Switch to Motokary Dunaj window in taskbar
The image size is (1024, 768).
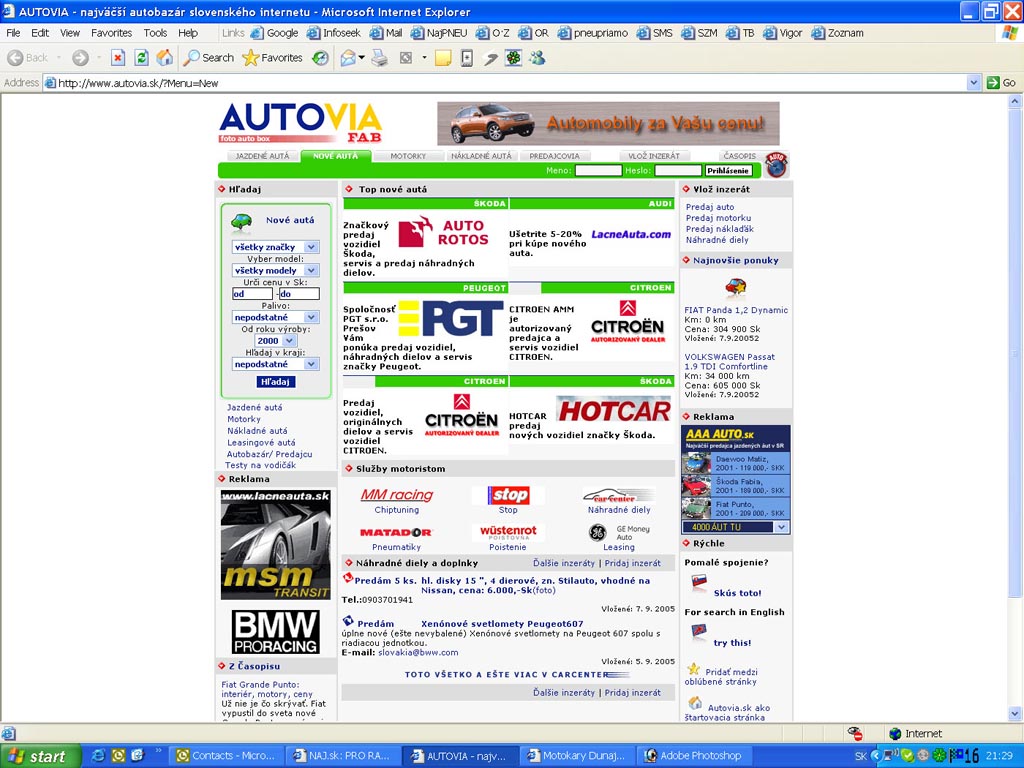click(x=577, y=756)
